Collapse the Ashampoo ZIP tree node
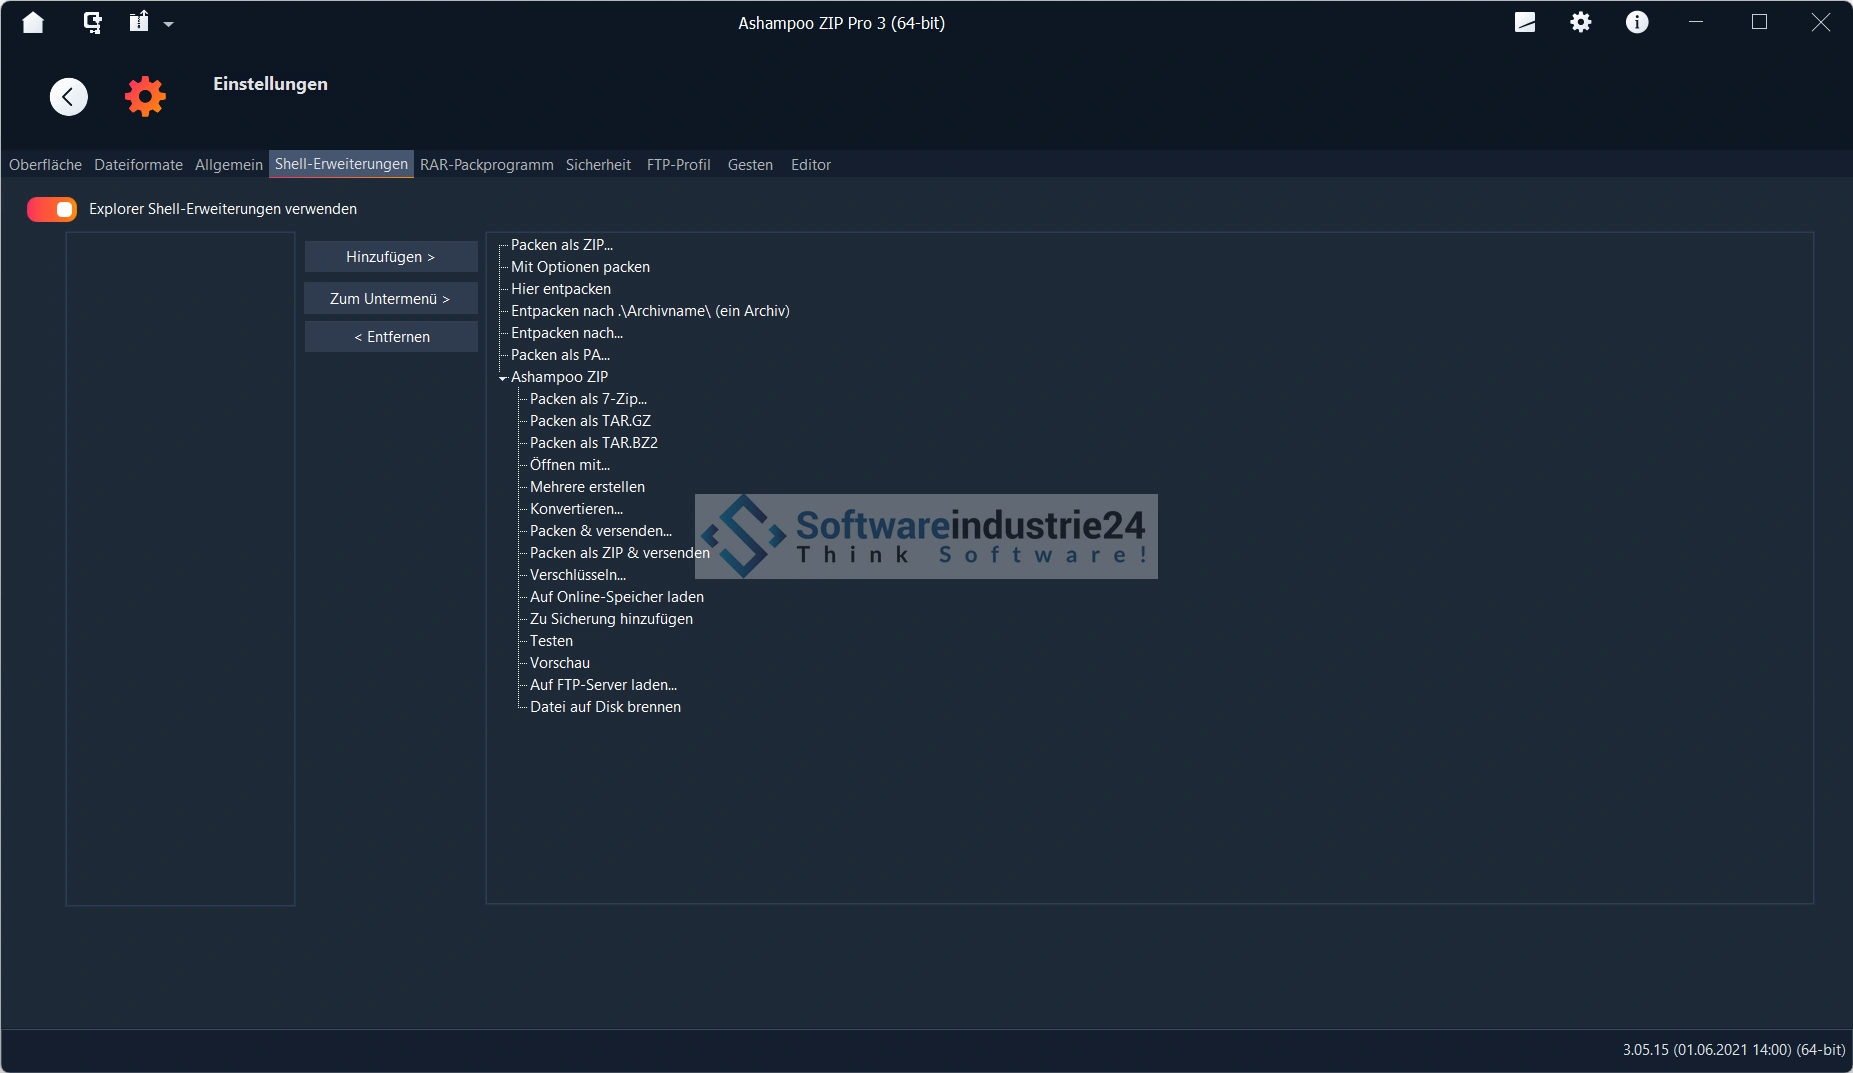Screen dimensions: 1853x1073 click(x=503, y=378)
